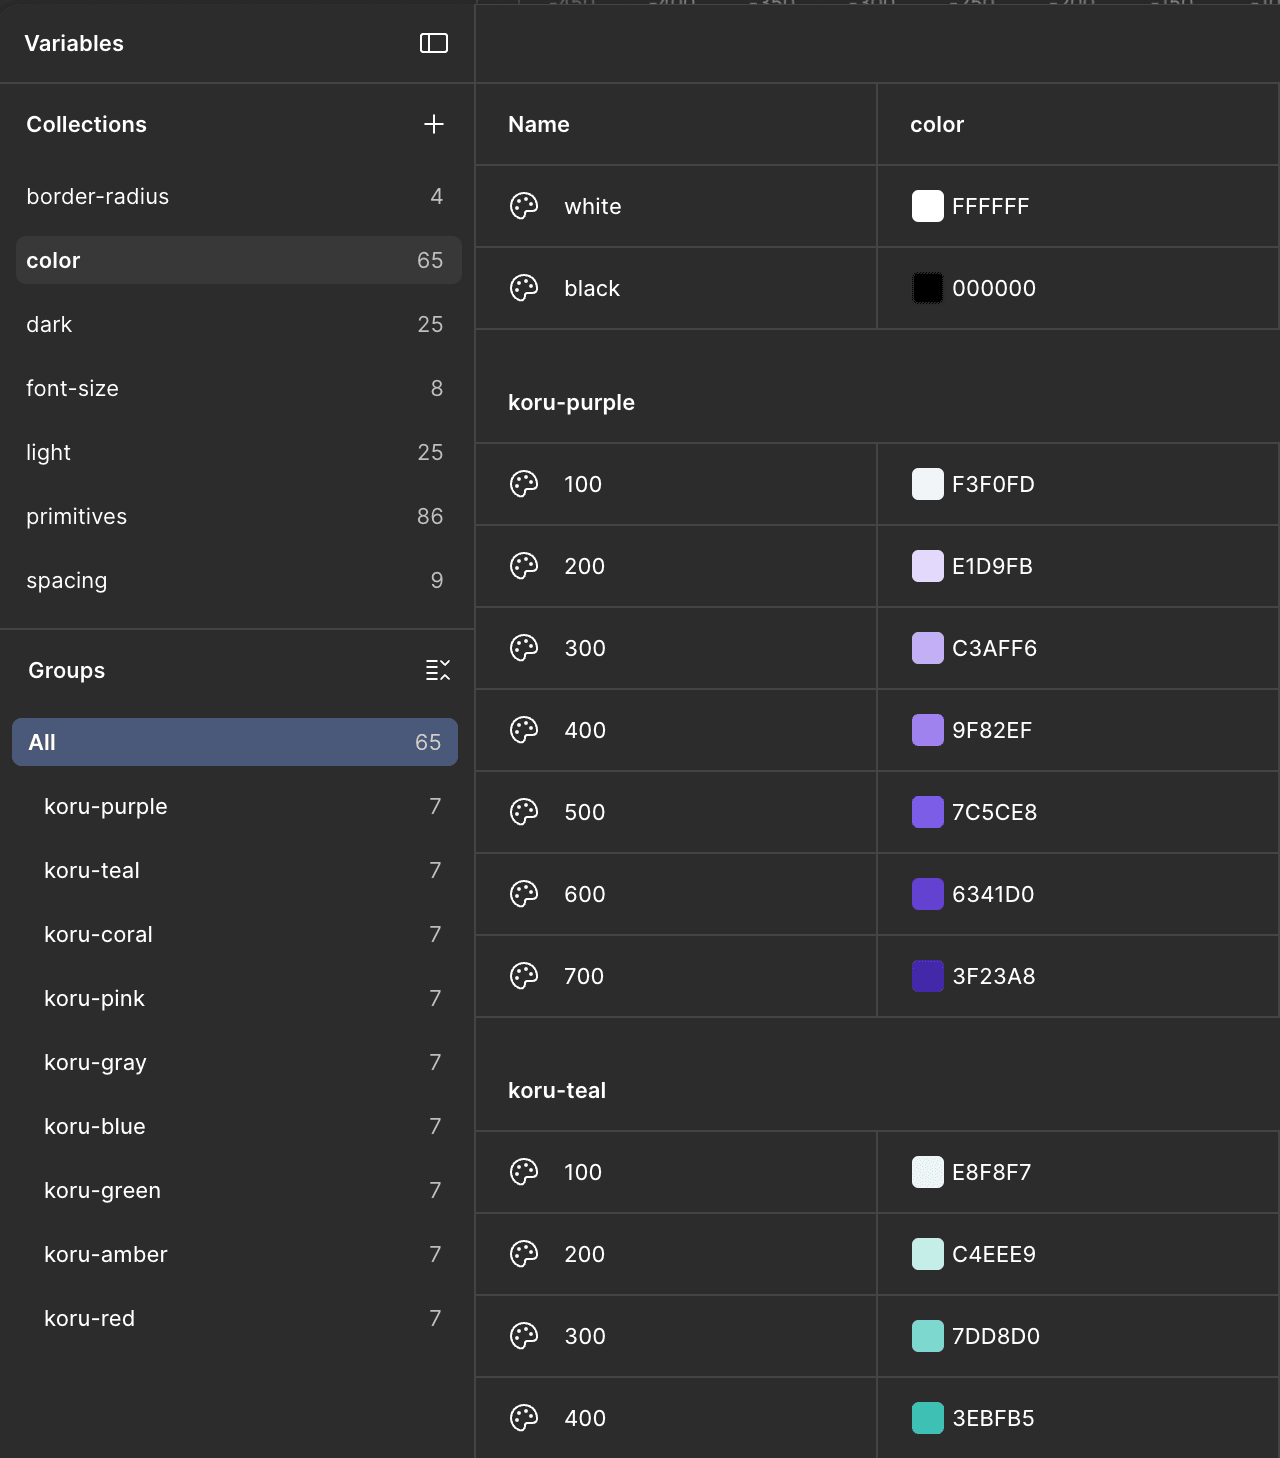This screenshot has height=1458, width=1280.
Task: Collapse all groups using the Groups list icon
Action: [437, 670]
